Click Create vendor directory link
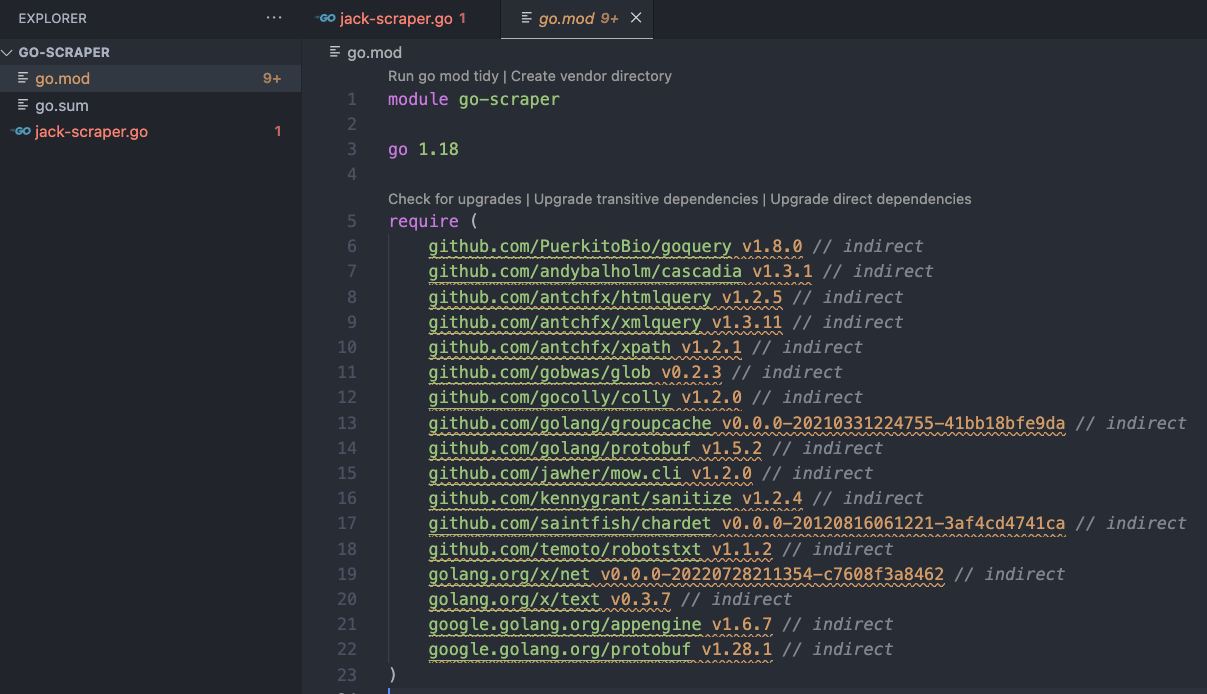 click(591, 76)
